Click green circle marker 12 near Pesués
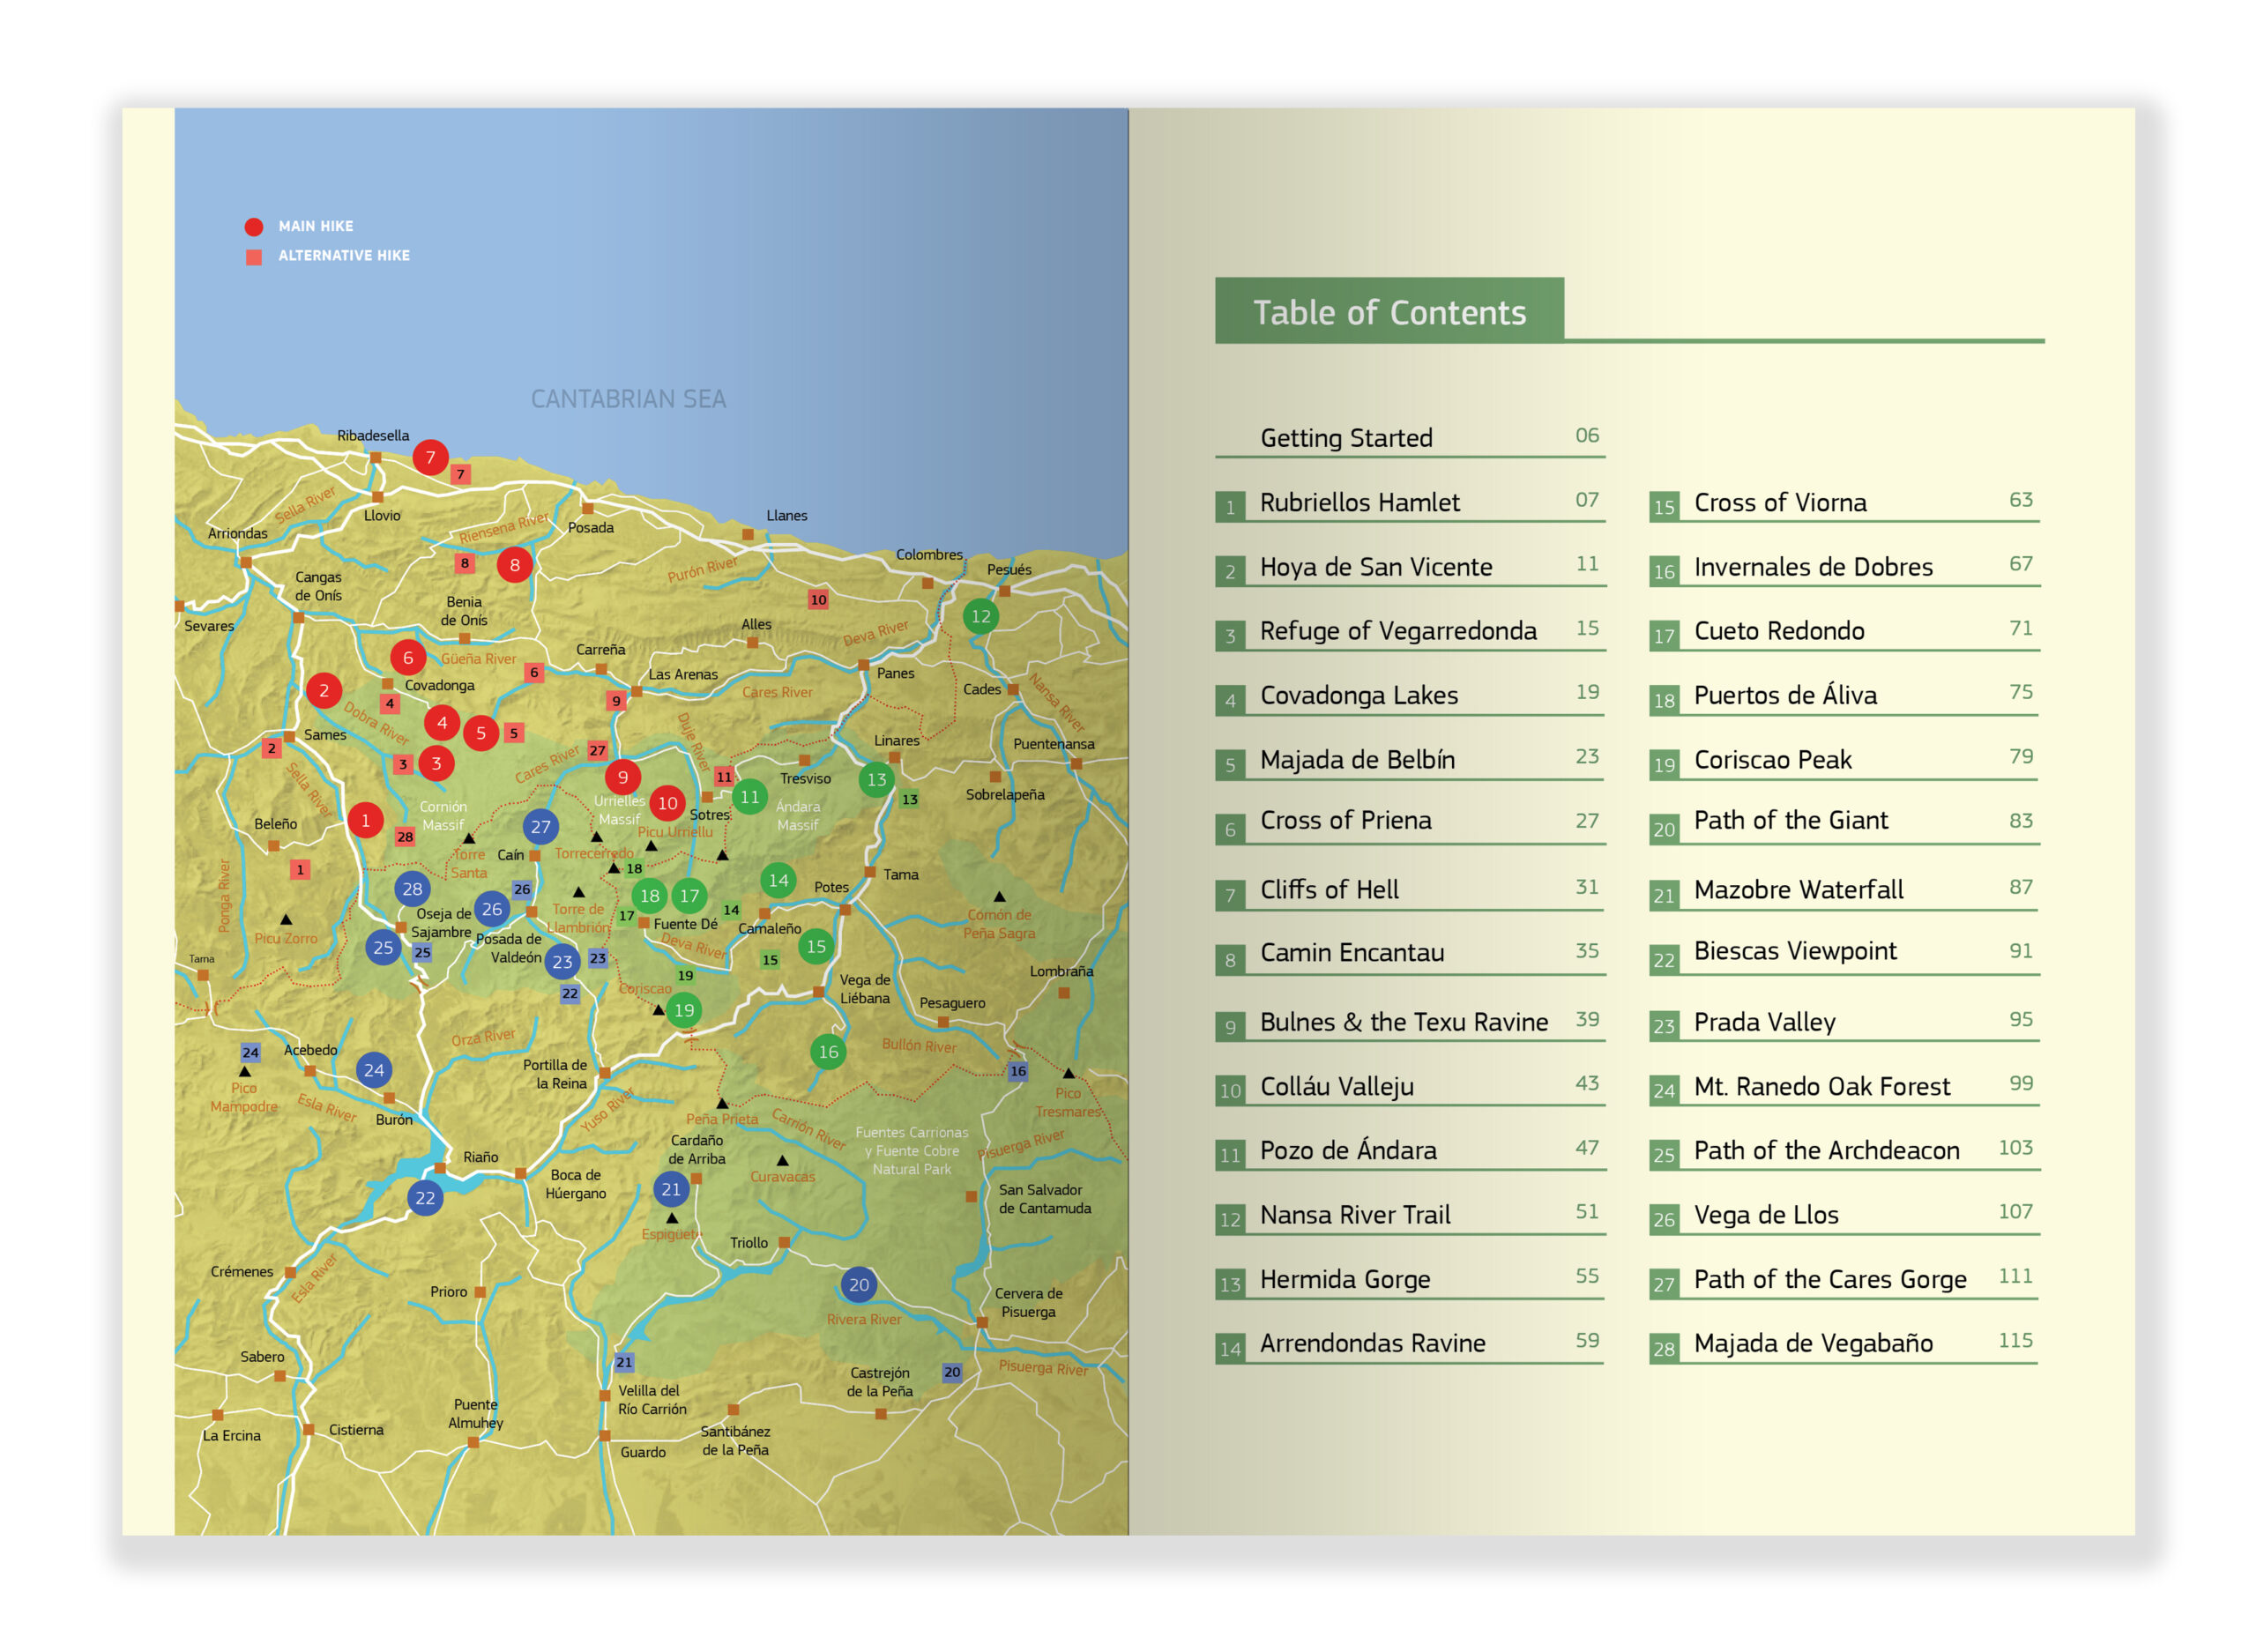The image size is (2257, 1652). coord(981,617)
